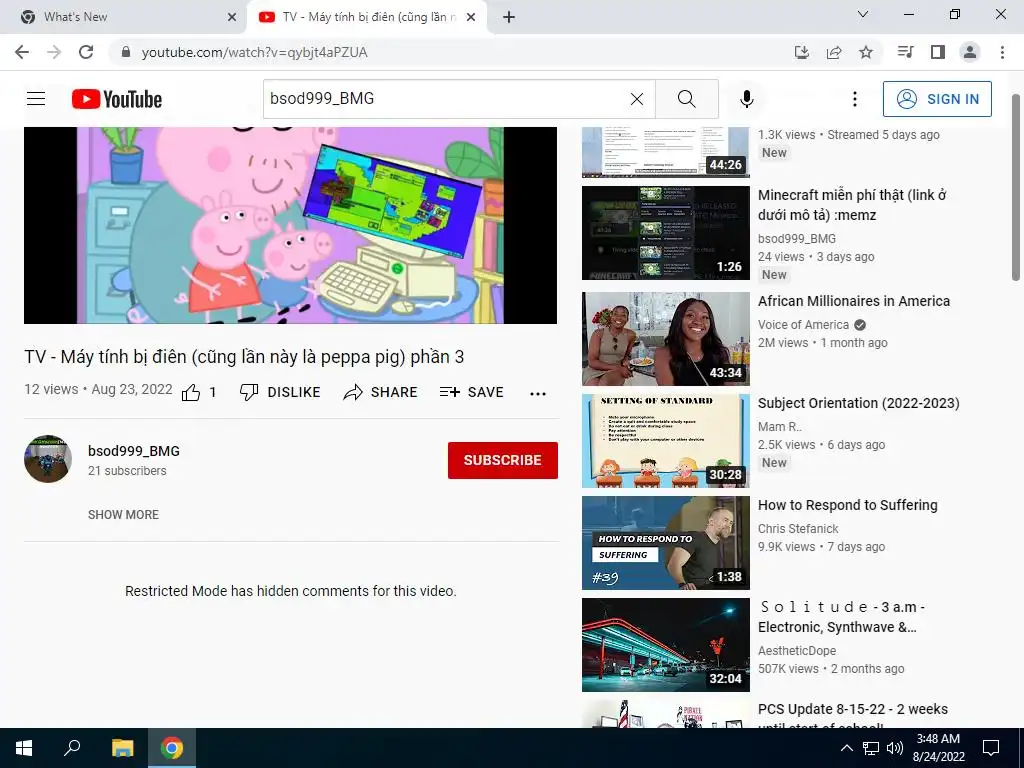Bookmark this page with star icon
This screenshot has height=768, width=1024.
coord(866,52)
